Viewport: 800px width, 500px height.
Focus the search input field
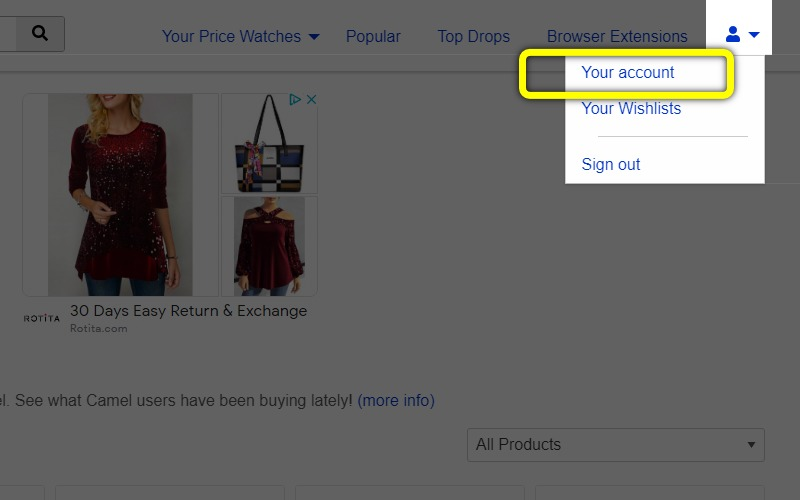(x=6, y=34)
